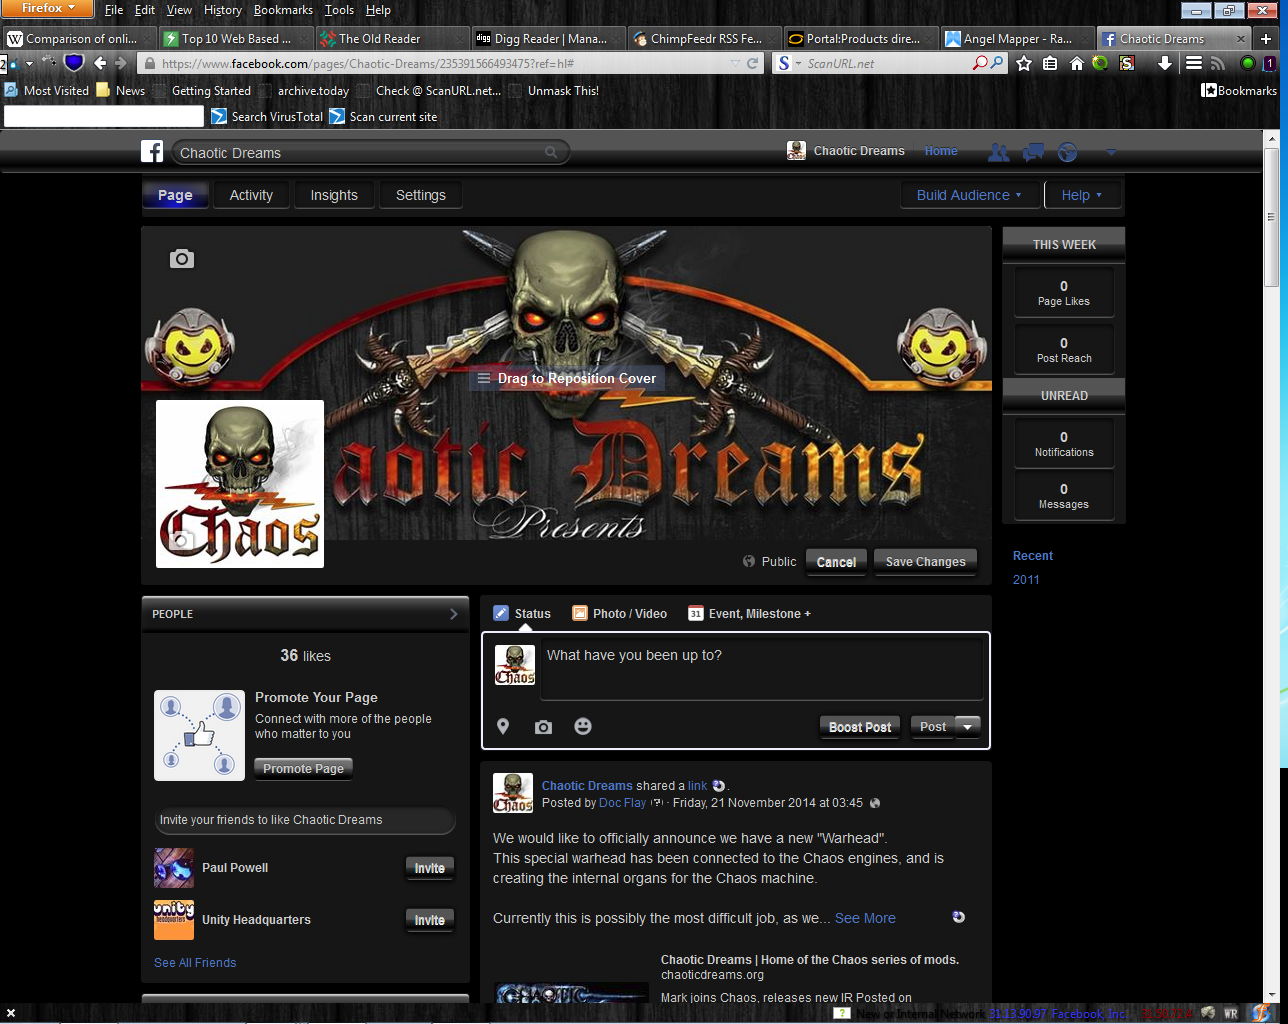Image resolution: width=1288 pixels, height=1024 pixels.
Task: Select the Photo / Video composer tab
Action: [x=620, y=613]
